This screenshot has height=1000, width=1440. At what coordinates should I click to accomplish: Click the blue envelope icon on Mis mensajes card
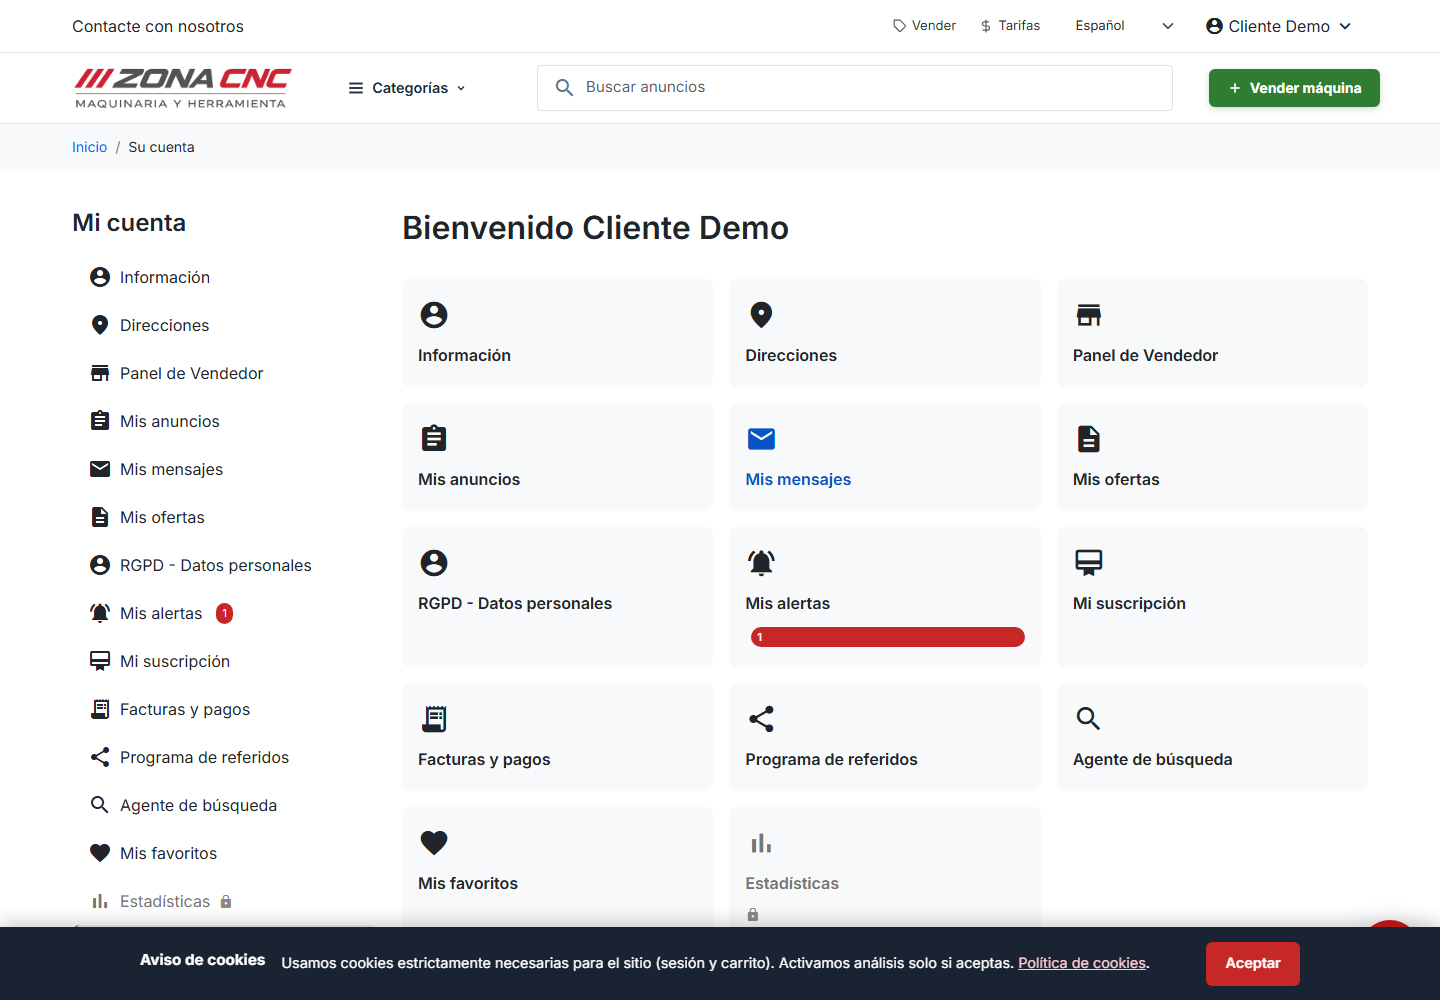tap(761, 439)
